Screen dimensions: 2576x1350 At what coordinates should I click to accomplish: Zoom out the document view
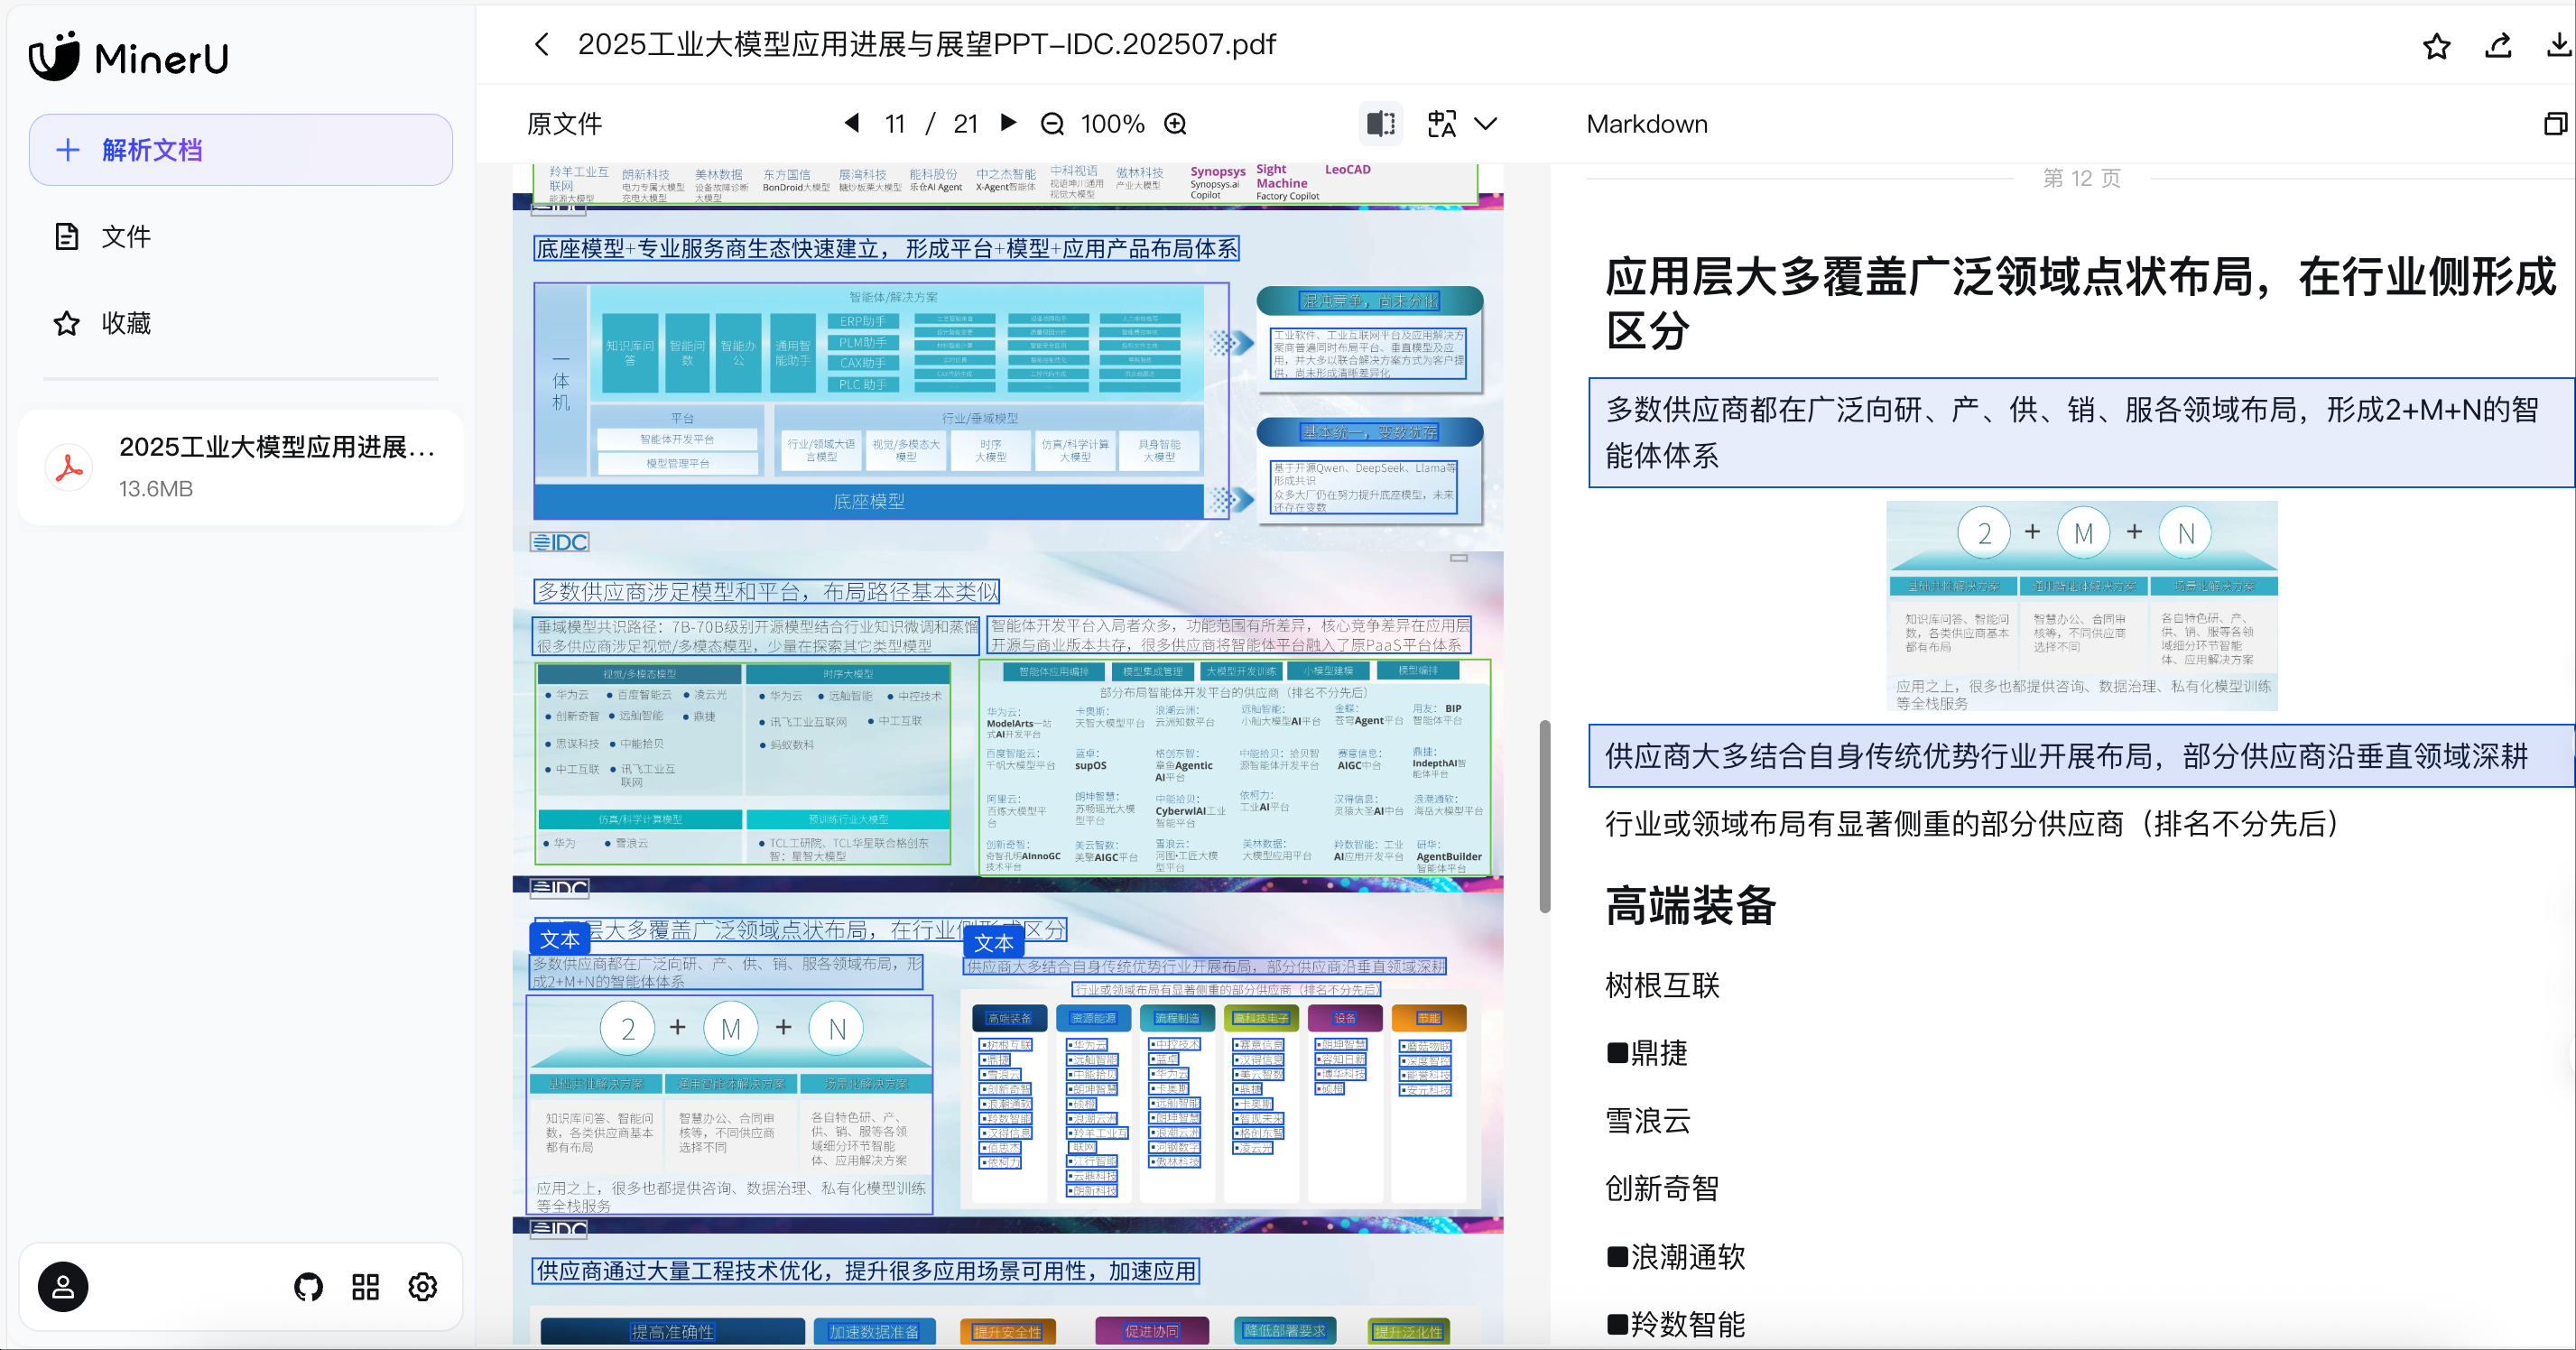coord(1052,124)
